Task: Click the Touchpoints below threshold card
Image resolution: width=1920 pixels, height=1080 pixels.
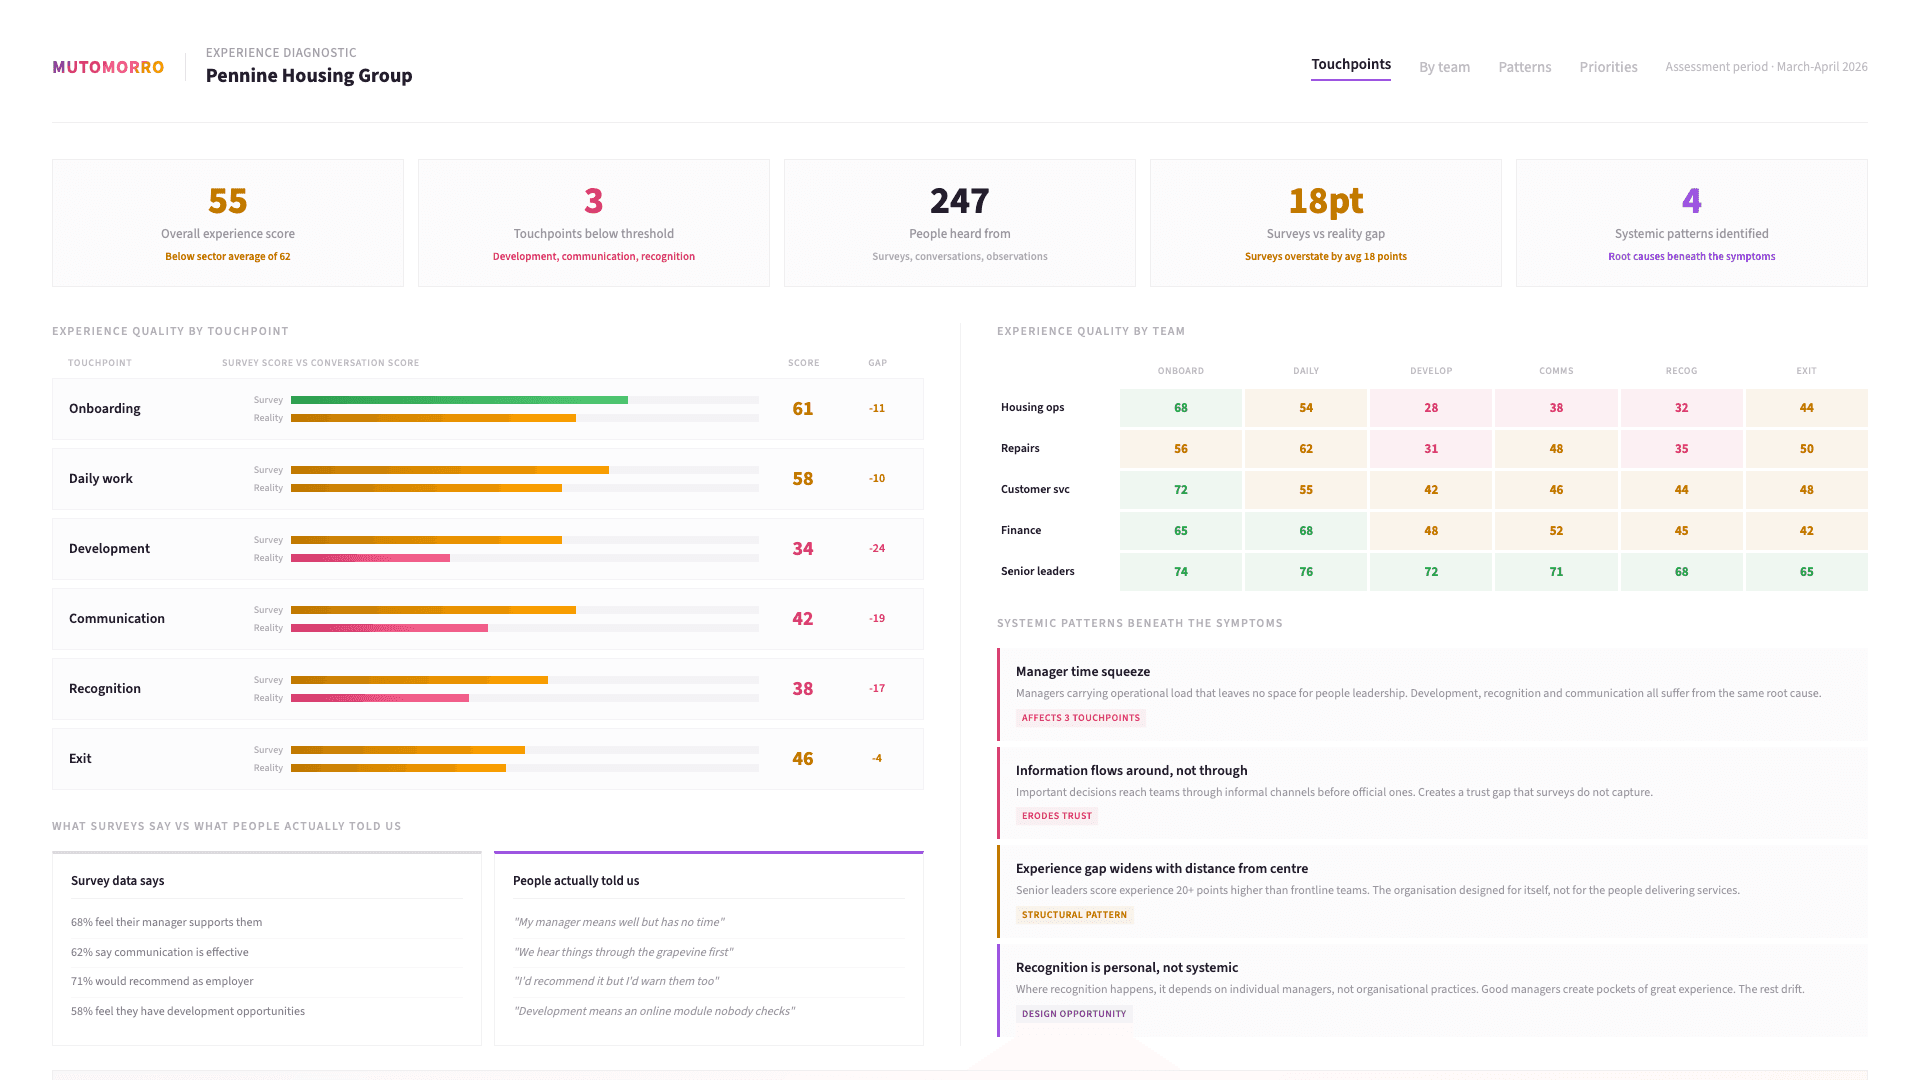Action: pos(593,222)
